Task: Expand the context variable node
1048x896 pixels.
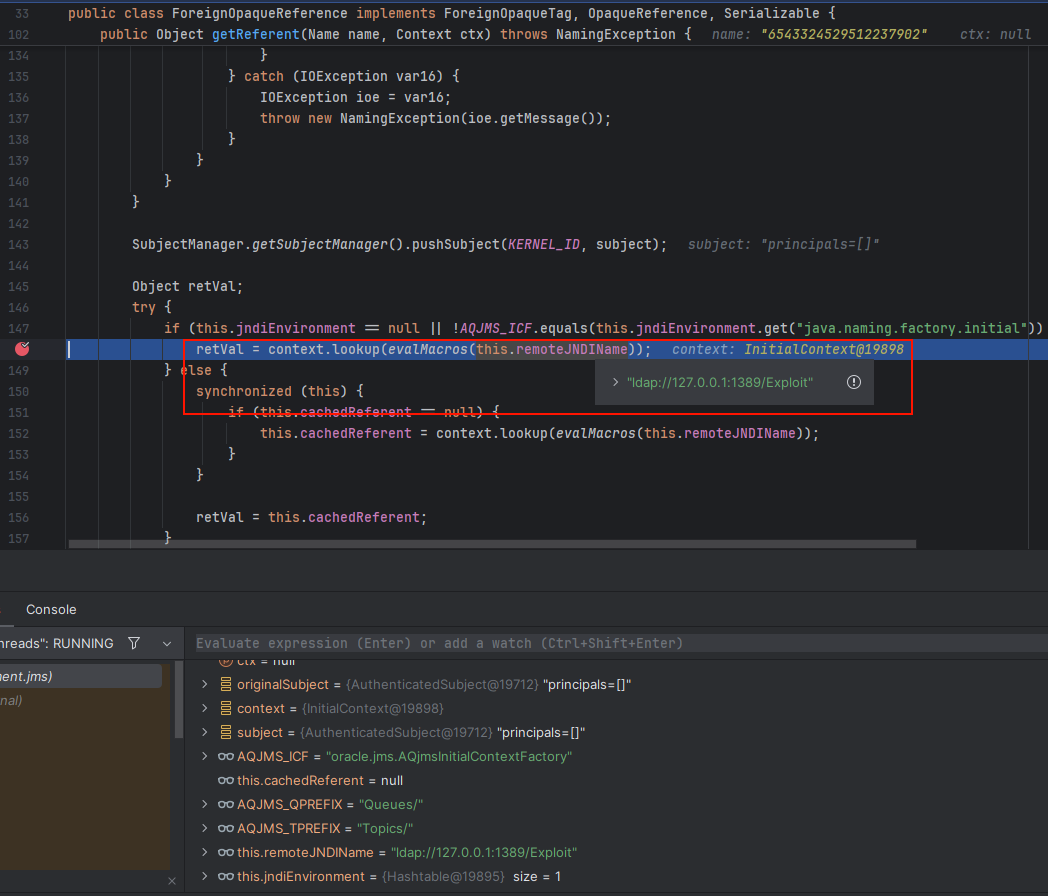Action: point(205,708)
